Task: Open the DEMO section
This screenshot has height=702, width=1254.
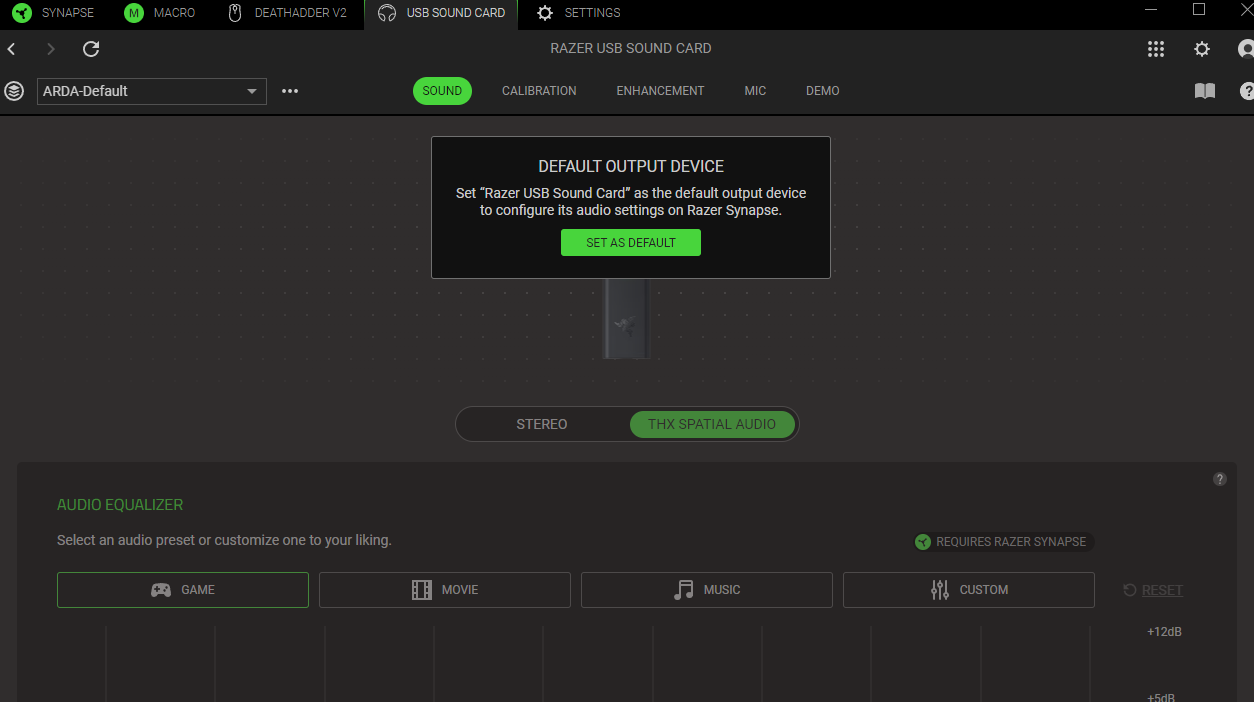Action: [x=823, y=91]
